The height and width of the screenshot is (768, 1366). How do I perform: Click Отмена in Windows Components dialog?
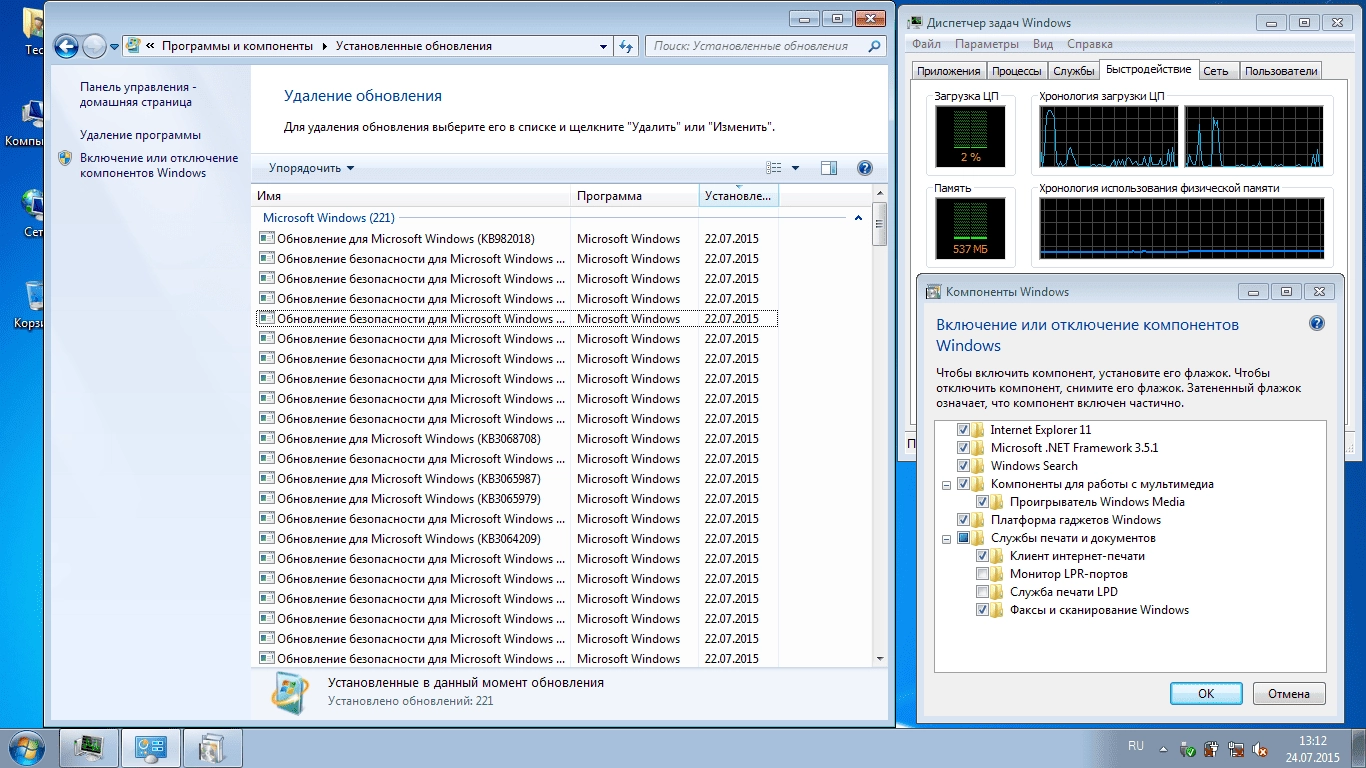point(1289,694)
